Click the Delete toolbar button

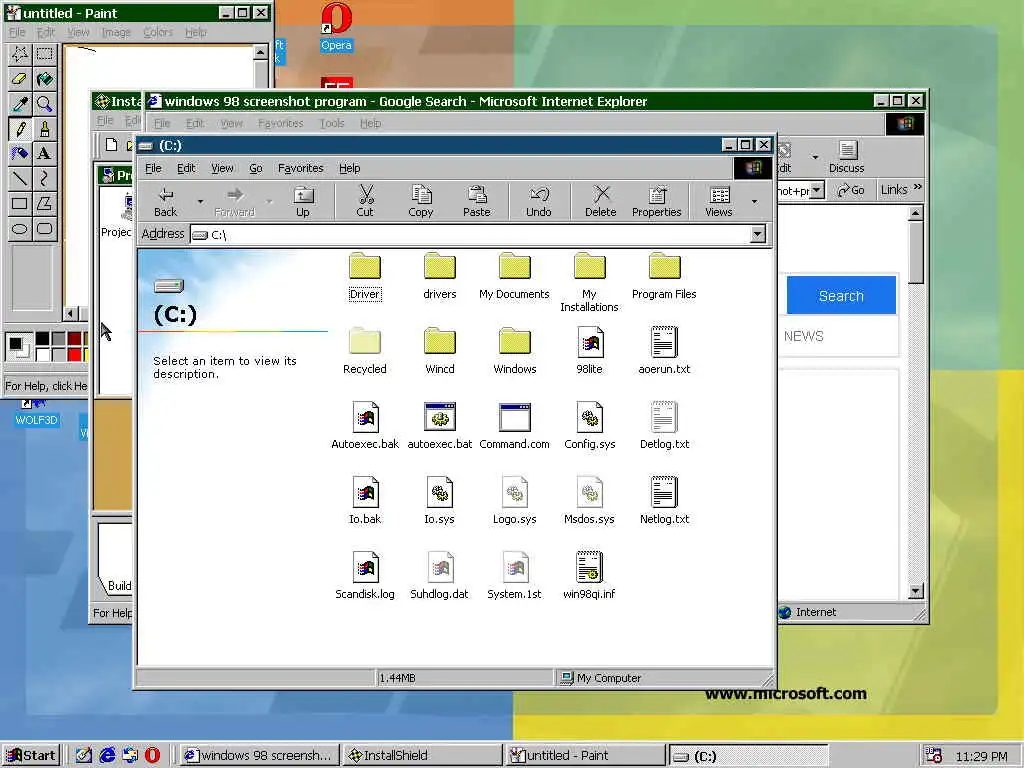tap(601, 201)
